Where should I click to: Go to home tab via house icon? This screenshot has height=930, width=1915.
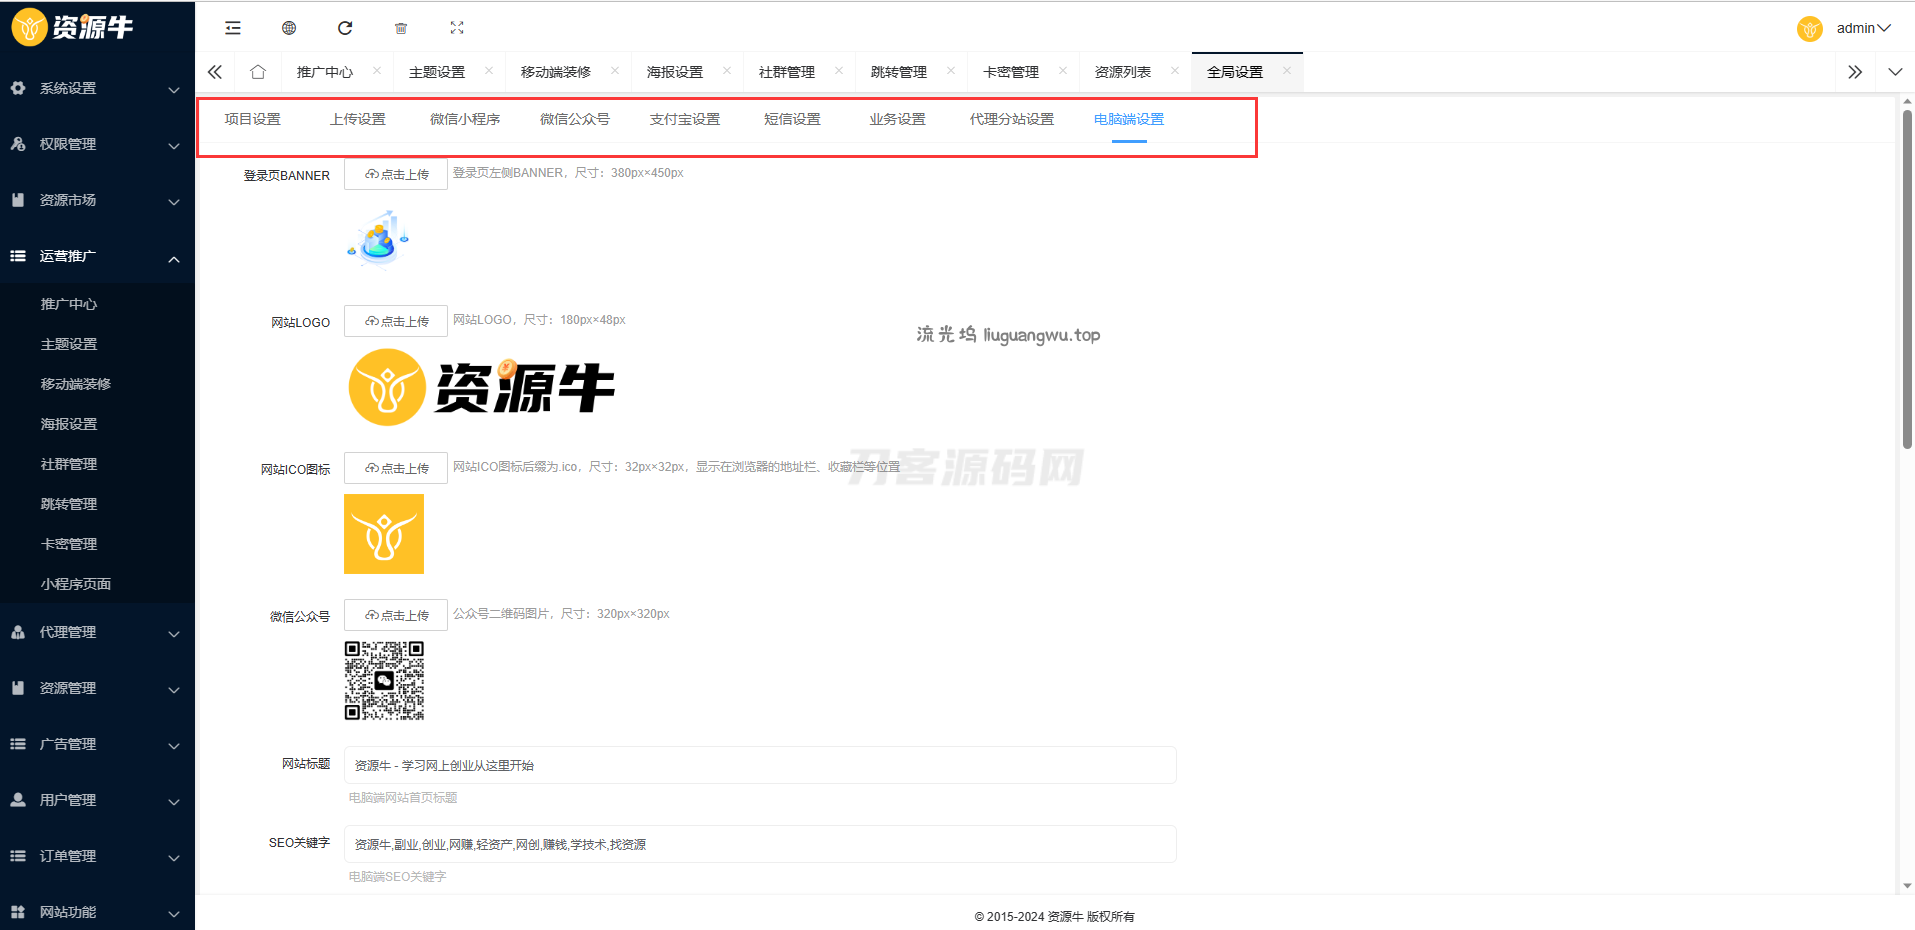pos(258,72)
